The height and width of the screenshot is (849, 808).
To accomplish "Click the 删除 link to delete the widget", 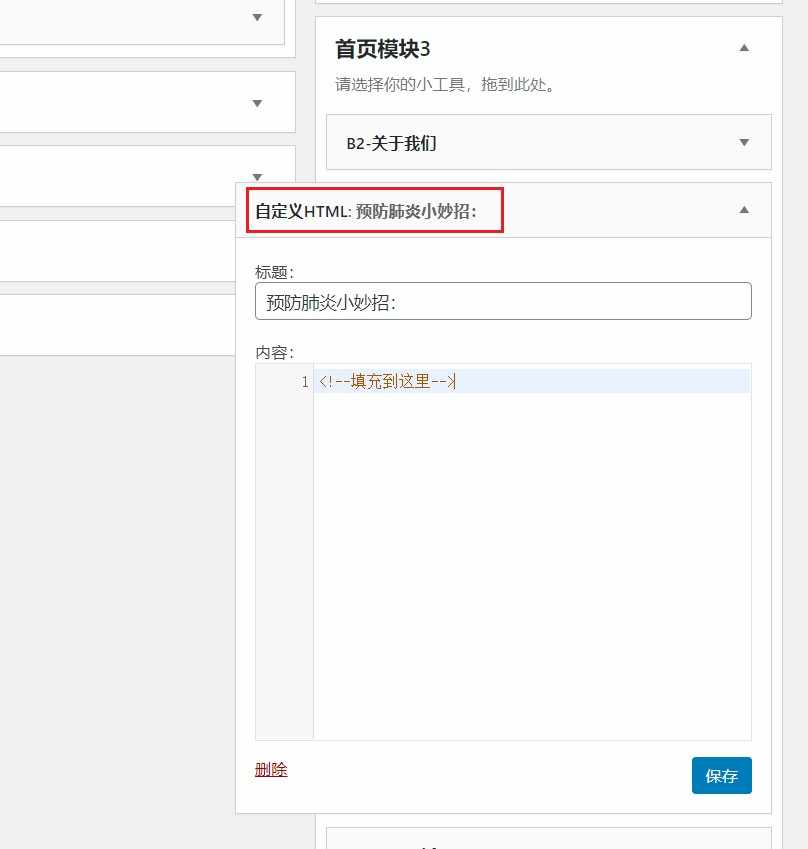I will click(x=270, y=770).
